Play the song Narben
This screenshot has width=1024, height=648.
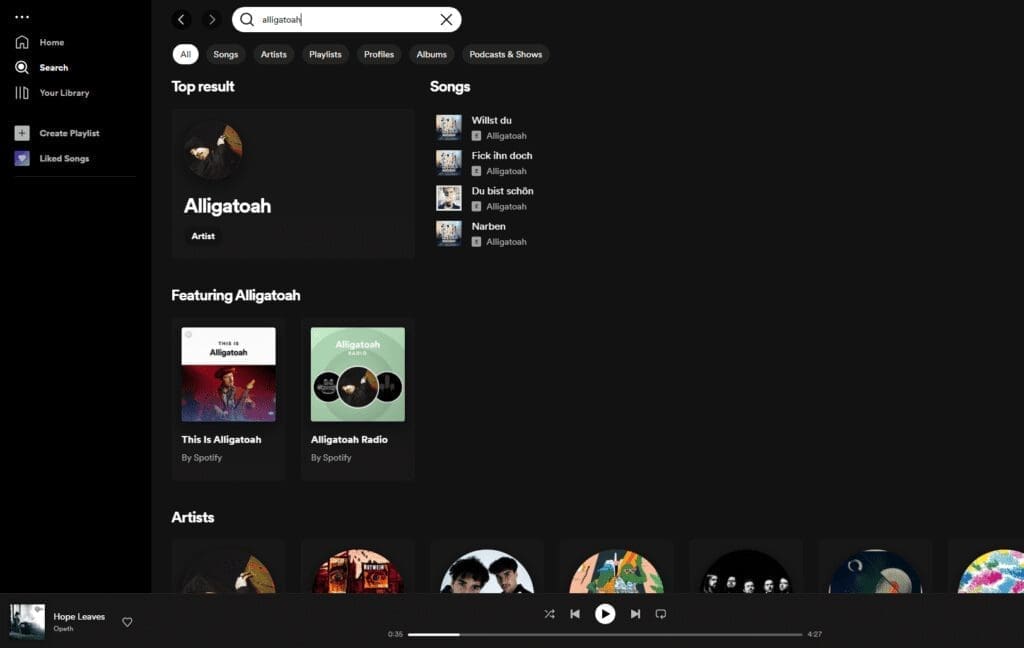488,226
